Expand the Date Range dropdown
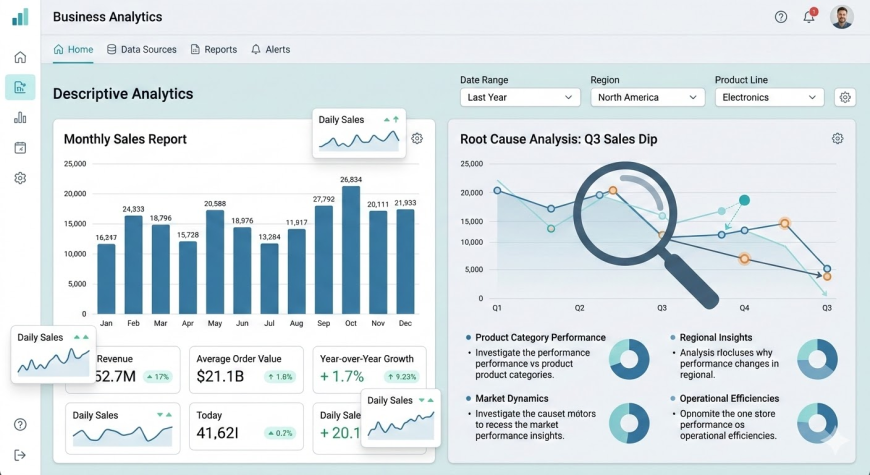The height and width of the screenshot is (475, 870). point(520,97)
